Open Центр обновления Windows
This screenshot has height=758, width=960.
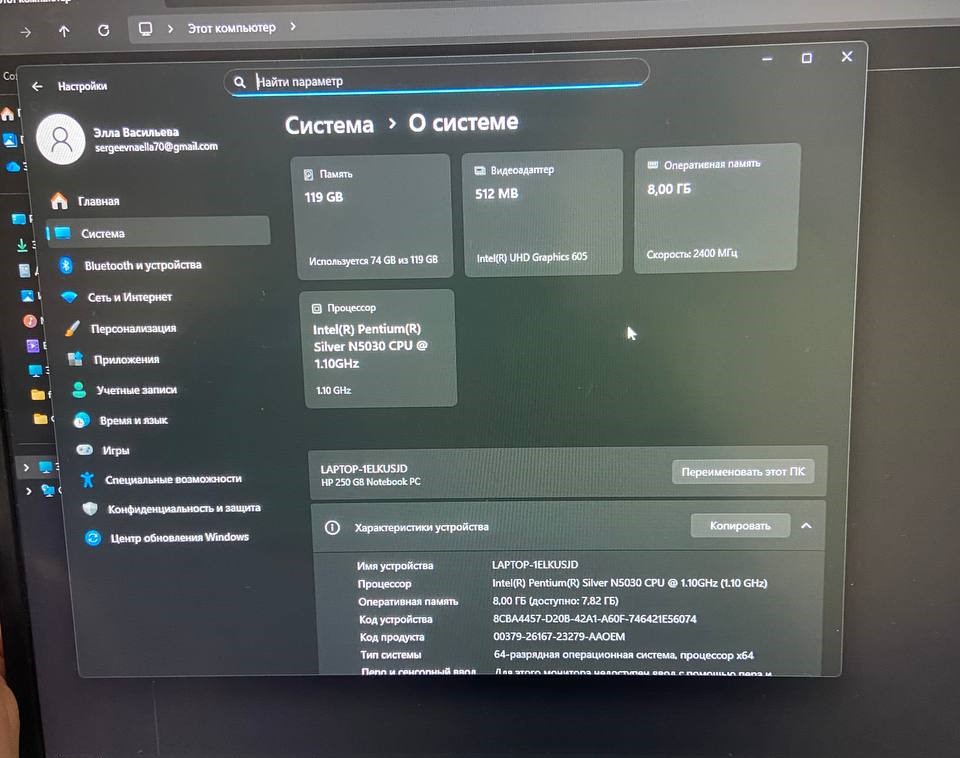coord(180,537)
